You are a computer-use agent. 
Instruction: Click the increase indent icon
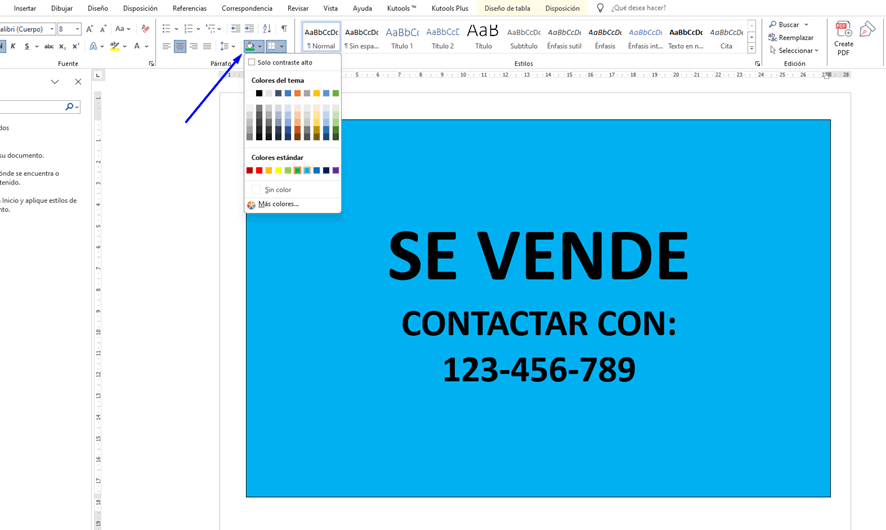click(249, 29)
